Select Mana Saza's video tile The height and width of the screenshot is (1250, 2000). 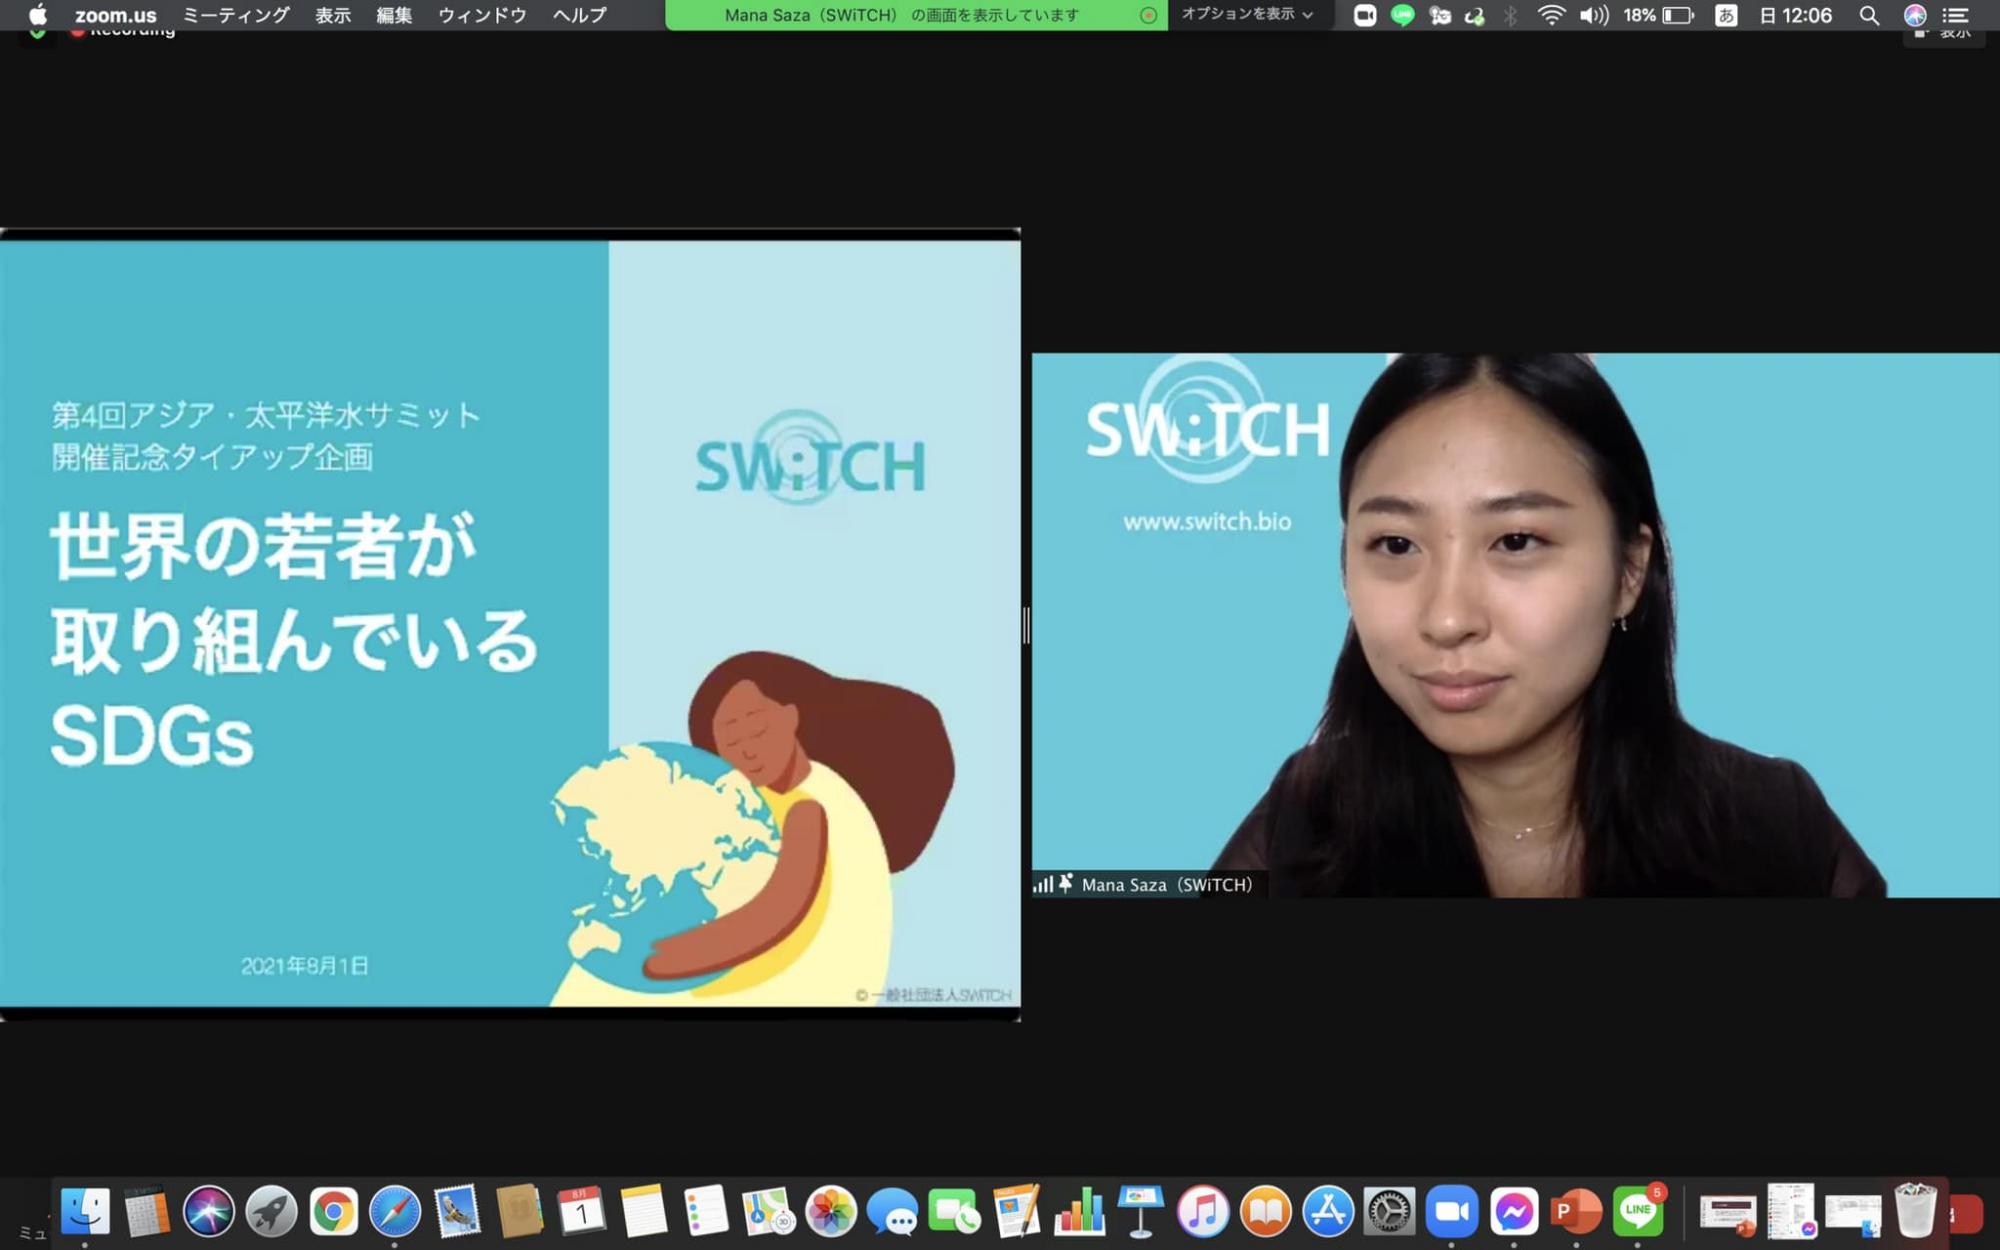pos(1516,625)
